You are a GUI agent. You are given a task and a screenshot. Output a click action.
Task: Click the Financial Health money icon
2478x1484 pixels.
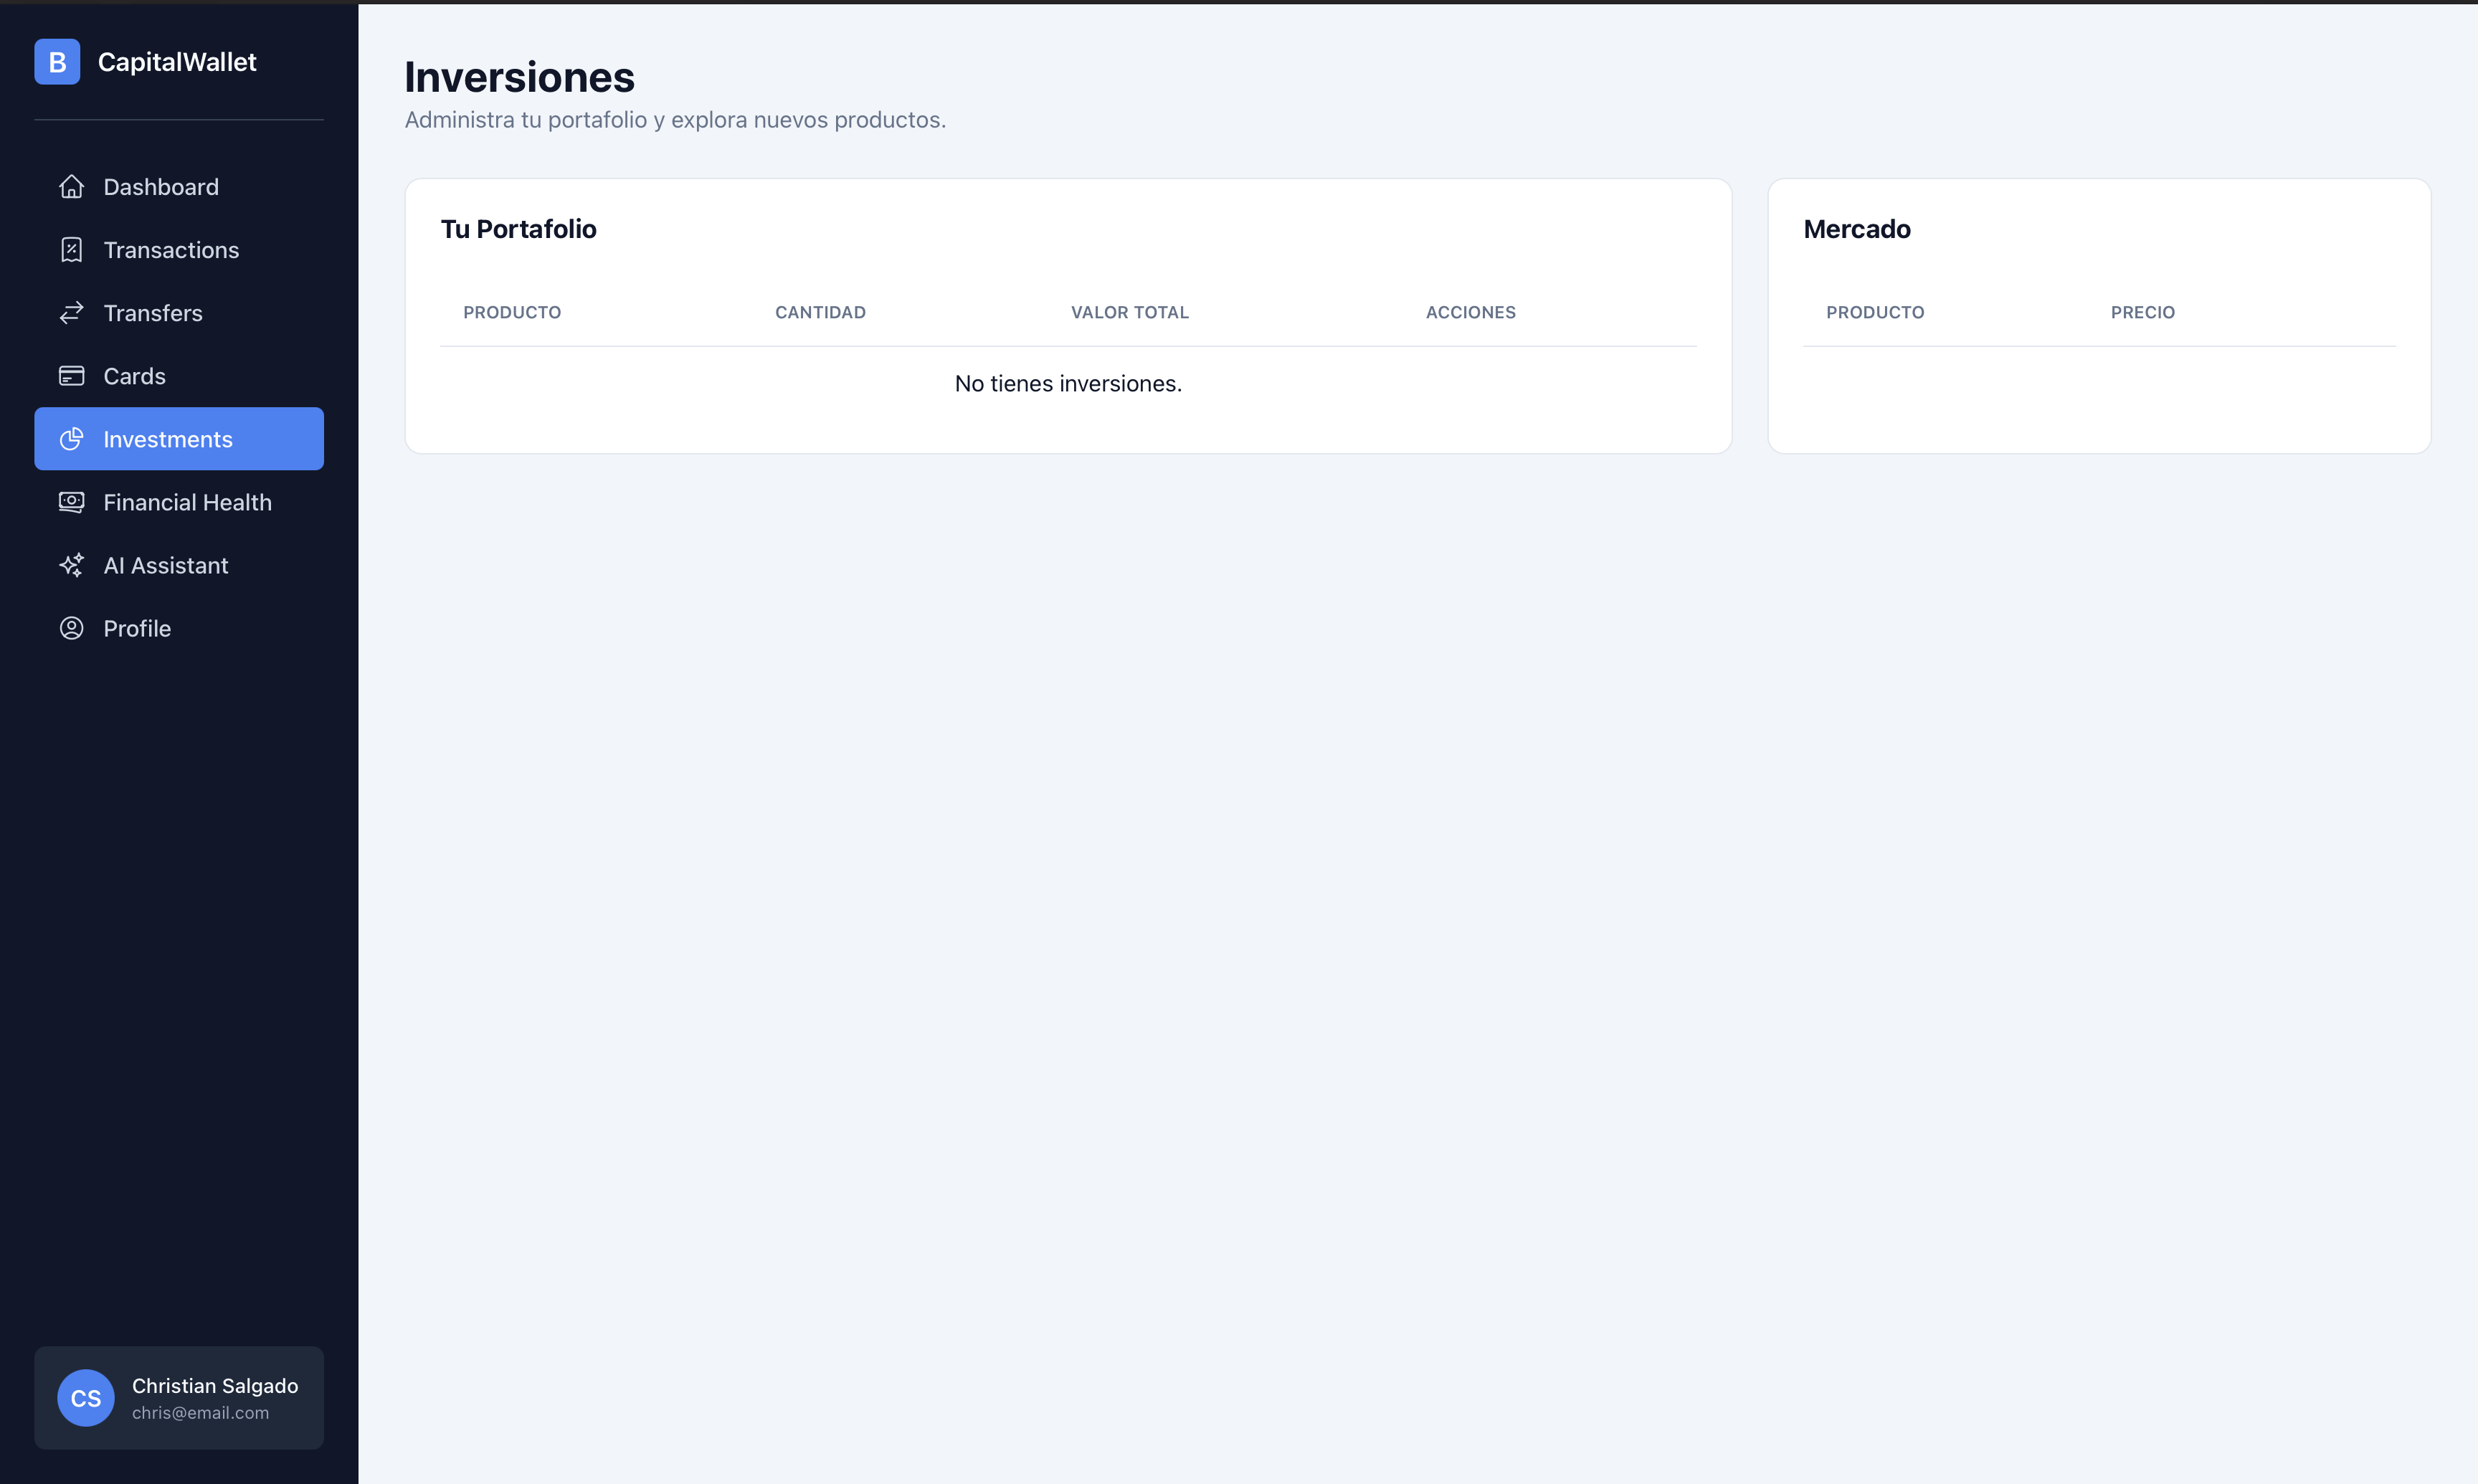[71, 502]
